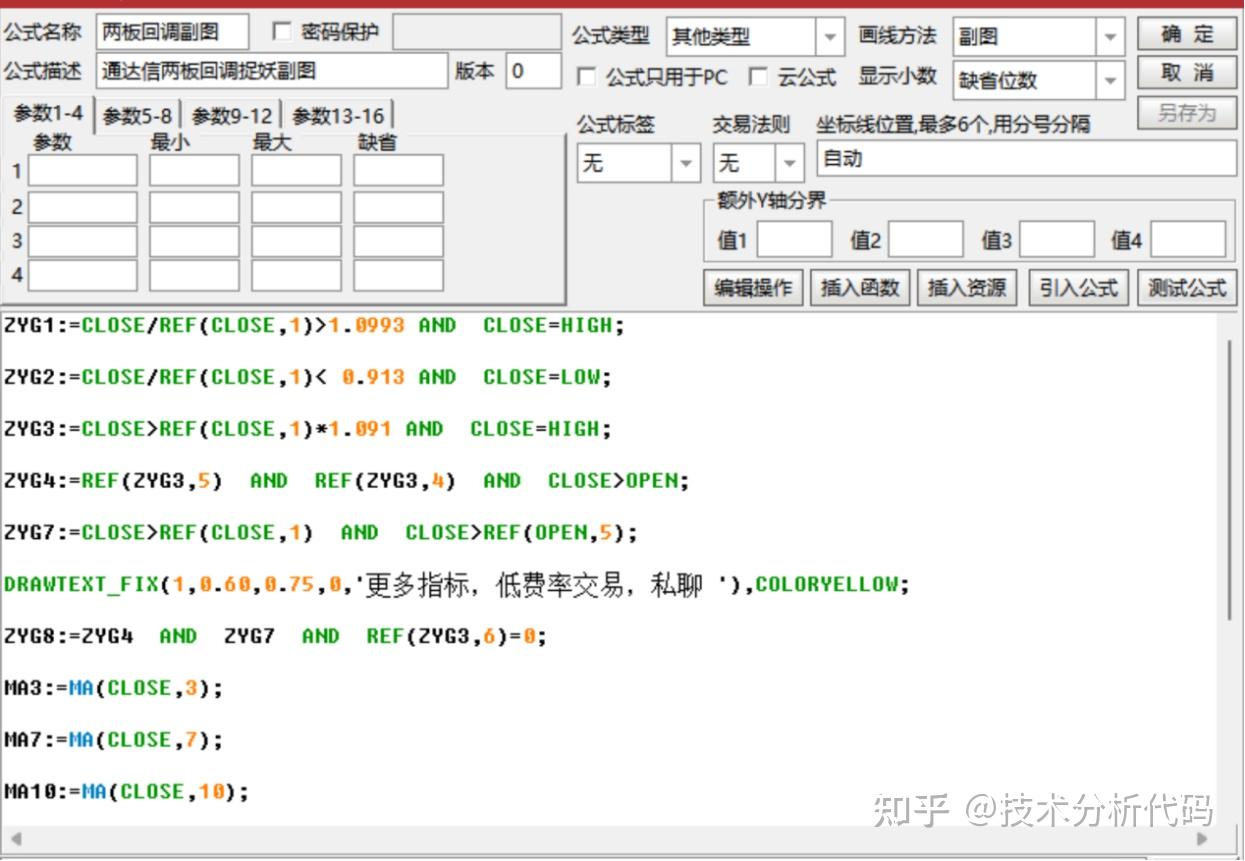This screenshot has height=861, width=1245.
Task: Click row 1 缺省 field
Action: [x=398, y=171]
